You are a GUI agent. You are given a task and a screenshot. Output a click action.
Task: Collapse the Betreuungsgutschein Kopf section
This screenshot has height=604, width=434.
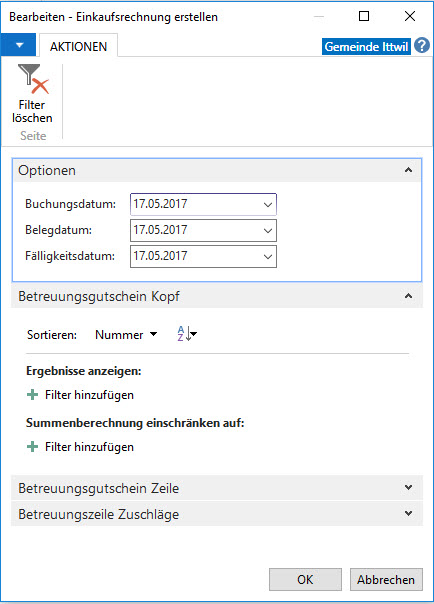point(408,296)
